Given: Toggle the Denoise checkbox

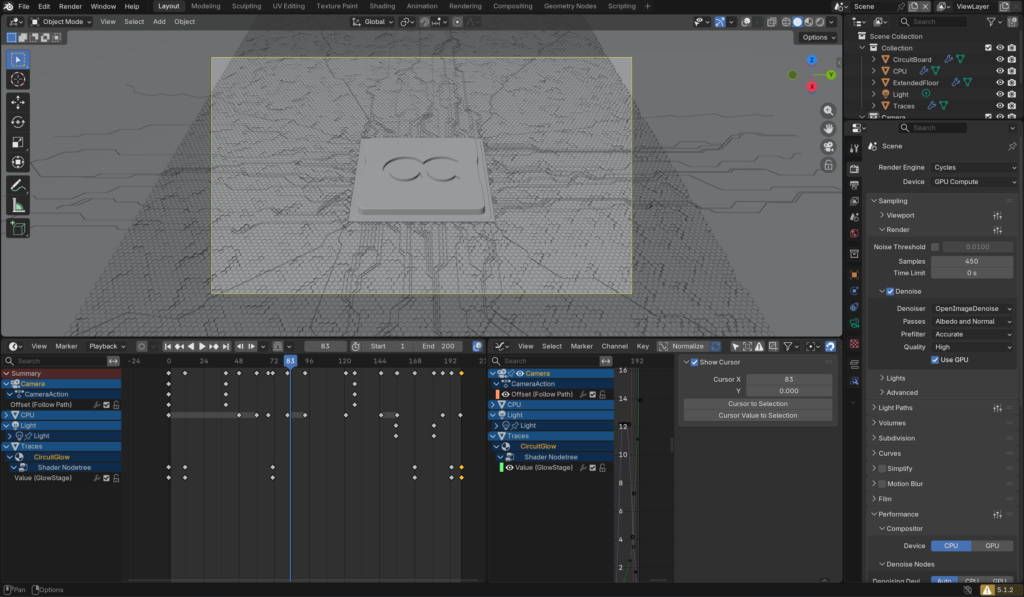Looking at the screenshot, I should (890, 291).
